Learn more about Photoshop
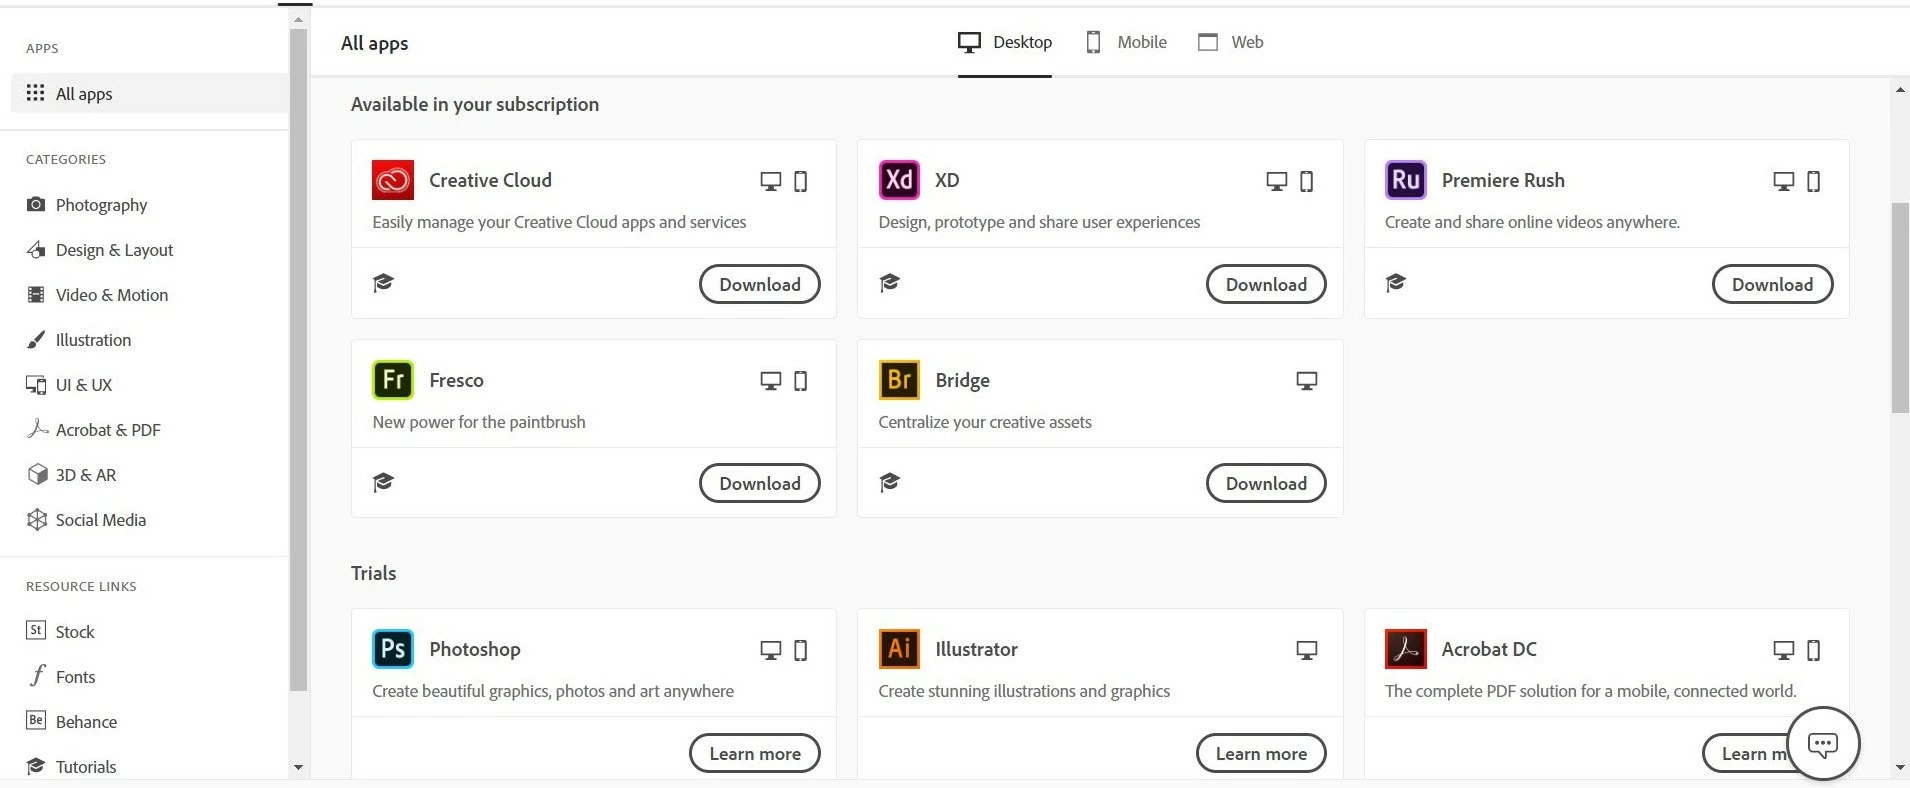This screenshot has height=788, width=1910. pos(755,753)
